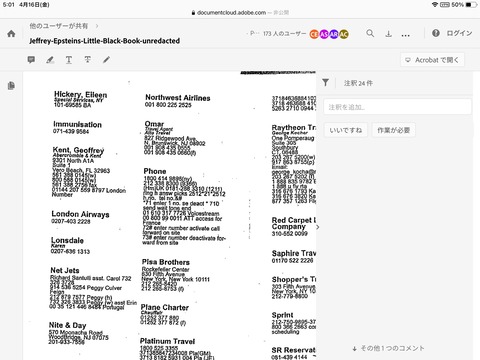This screenshot has height=360, width=480.
Task: Click the Platinum Travel heading
Action: click(167, 341)
